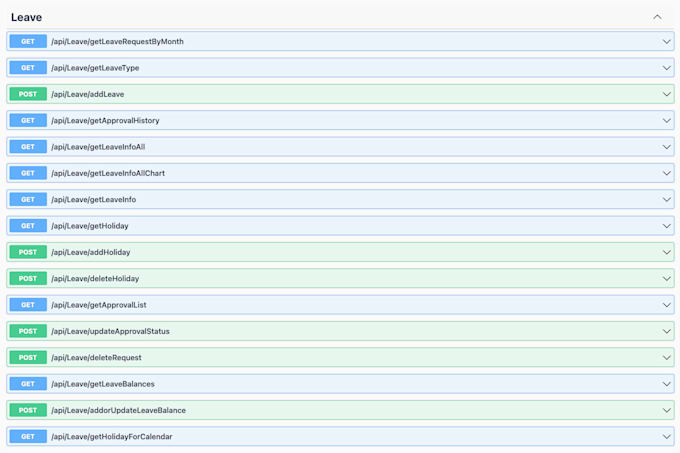Viewport: 680px width, 453px height.
Task: Open path /api/Leave/getHoliday
Action: [x=90, y=226]
